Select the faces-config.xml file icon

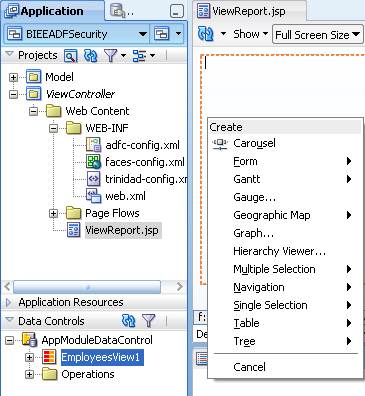click(x=94, y=162)
